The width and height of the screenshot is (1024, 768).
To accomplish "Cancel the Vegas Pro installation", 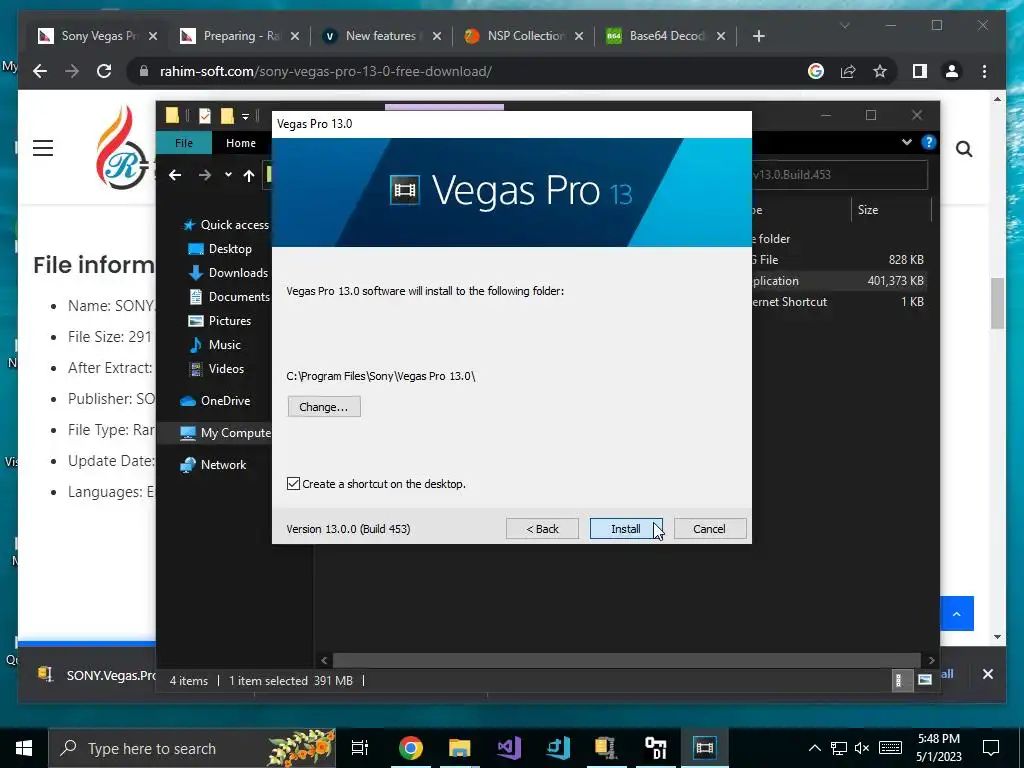I will 709,529.
